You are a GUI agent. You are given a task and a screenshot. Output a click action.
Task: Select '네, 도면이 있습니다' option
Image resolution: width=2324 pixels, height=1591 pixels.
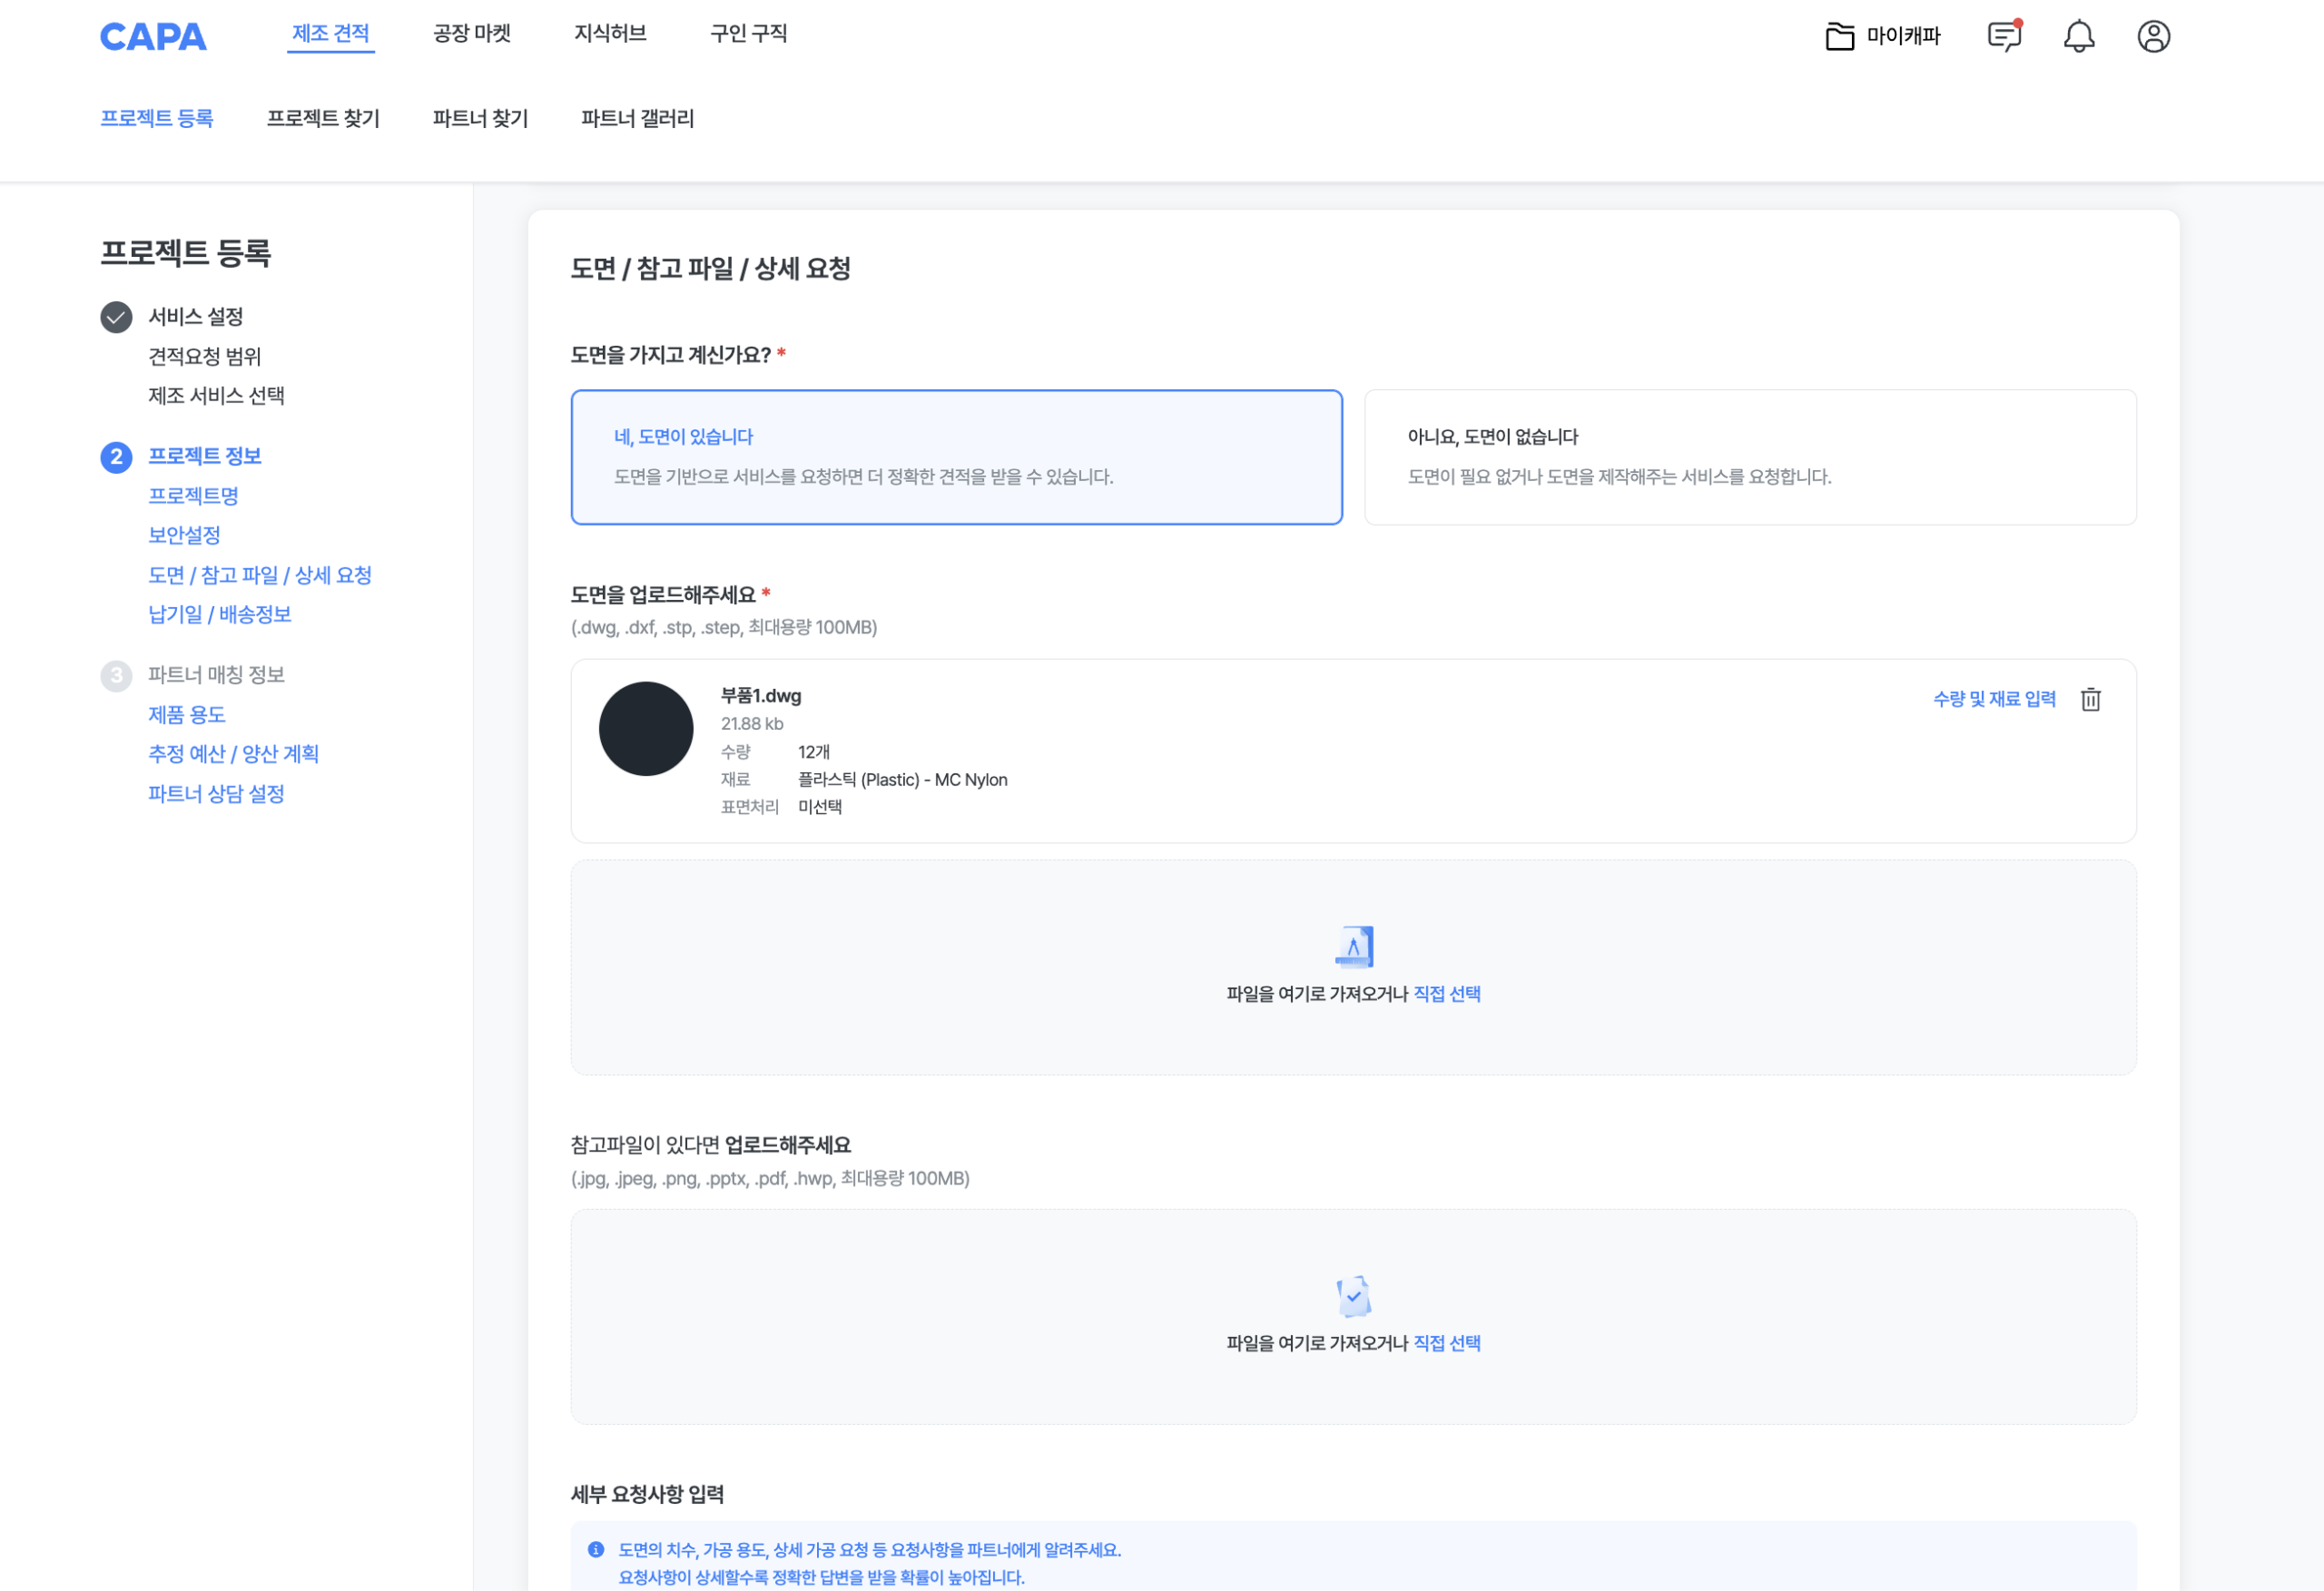click(x=956, y=457)
